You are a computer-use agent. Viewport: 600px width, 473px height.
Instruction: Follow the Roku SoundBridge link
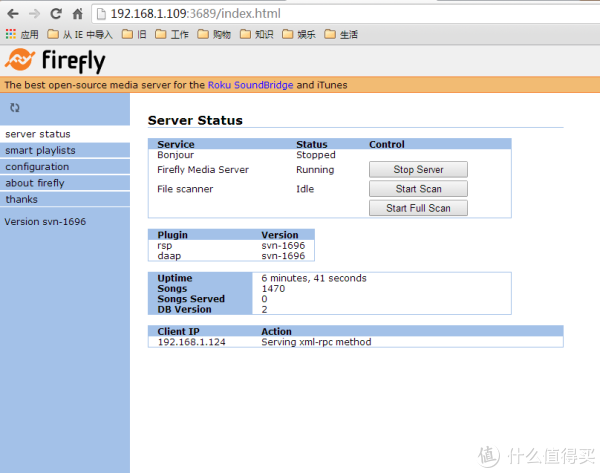coord(251,85)
